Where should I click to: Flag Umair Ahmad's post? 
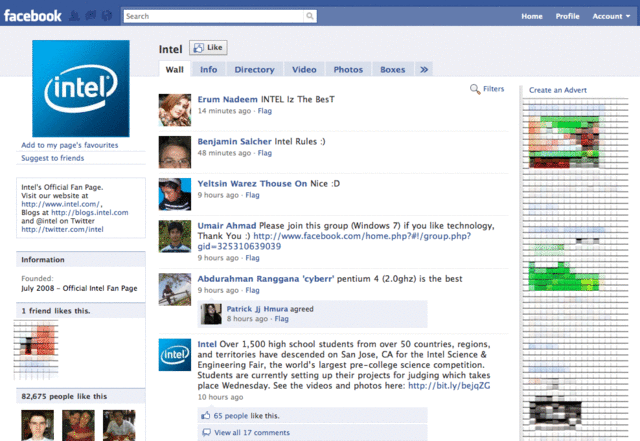coord(252,258)
